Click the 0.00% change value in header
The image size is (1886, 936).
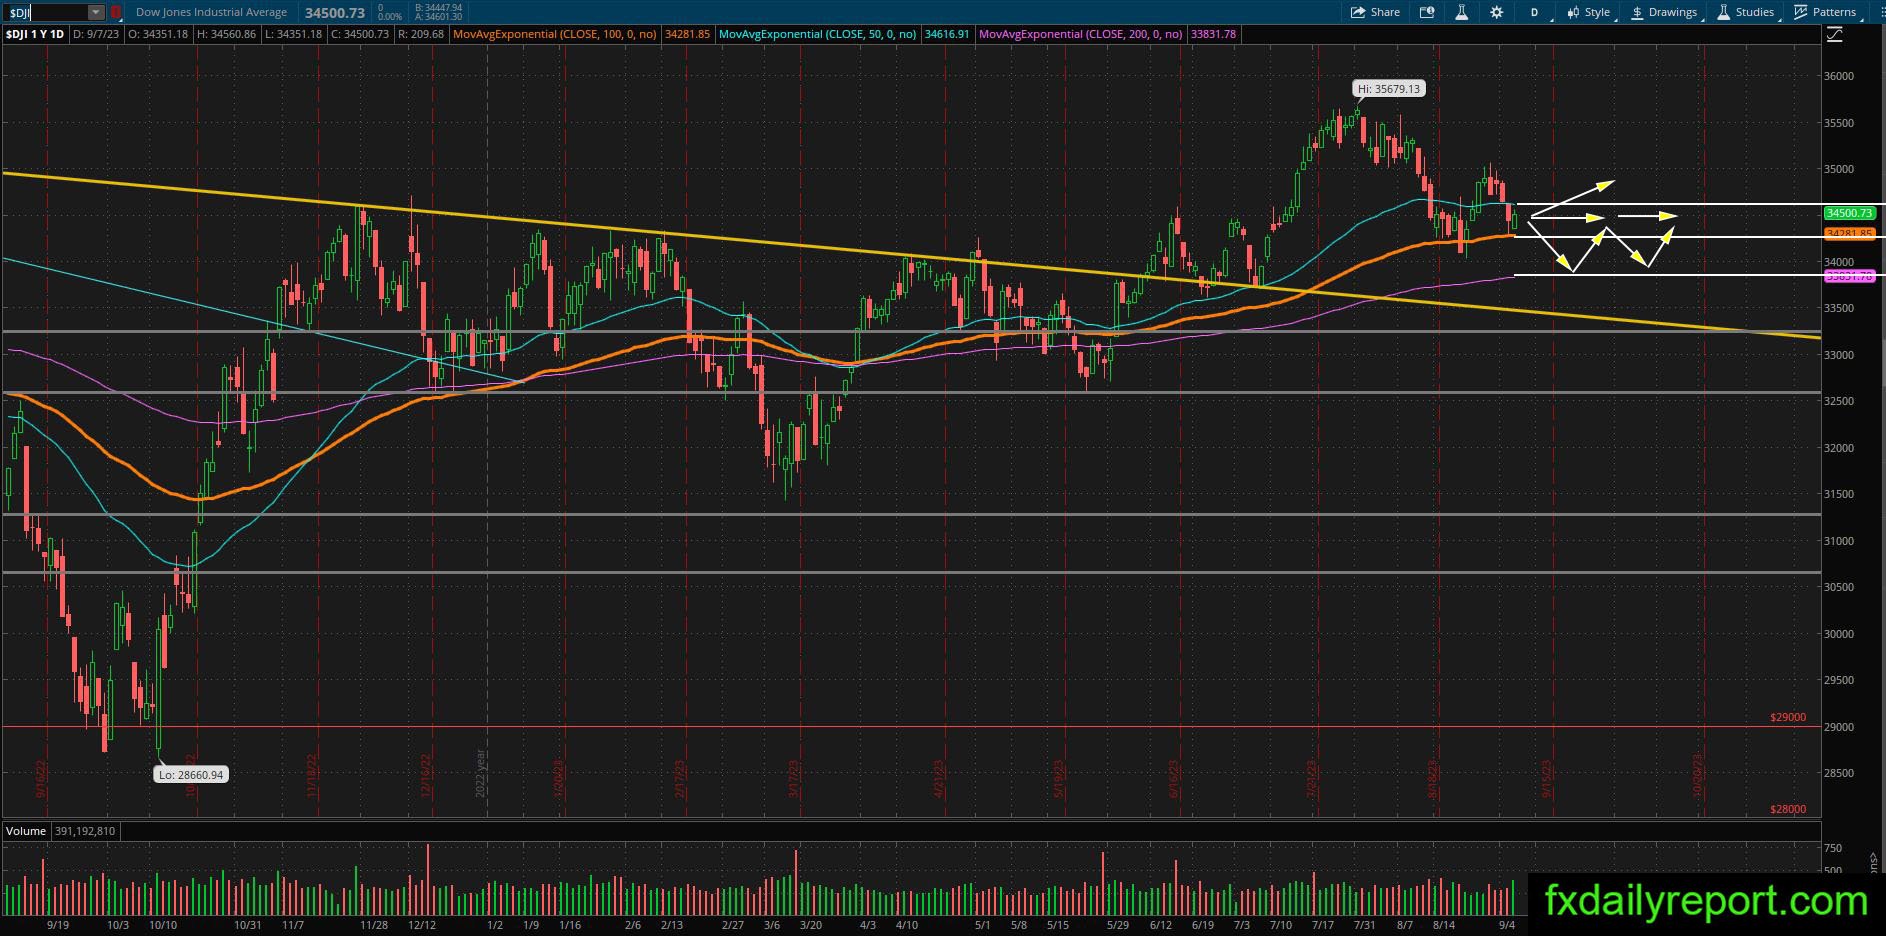[390, 17]
